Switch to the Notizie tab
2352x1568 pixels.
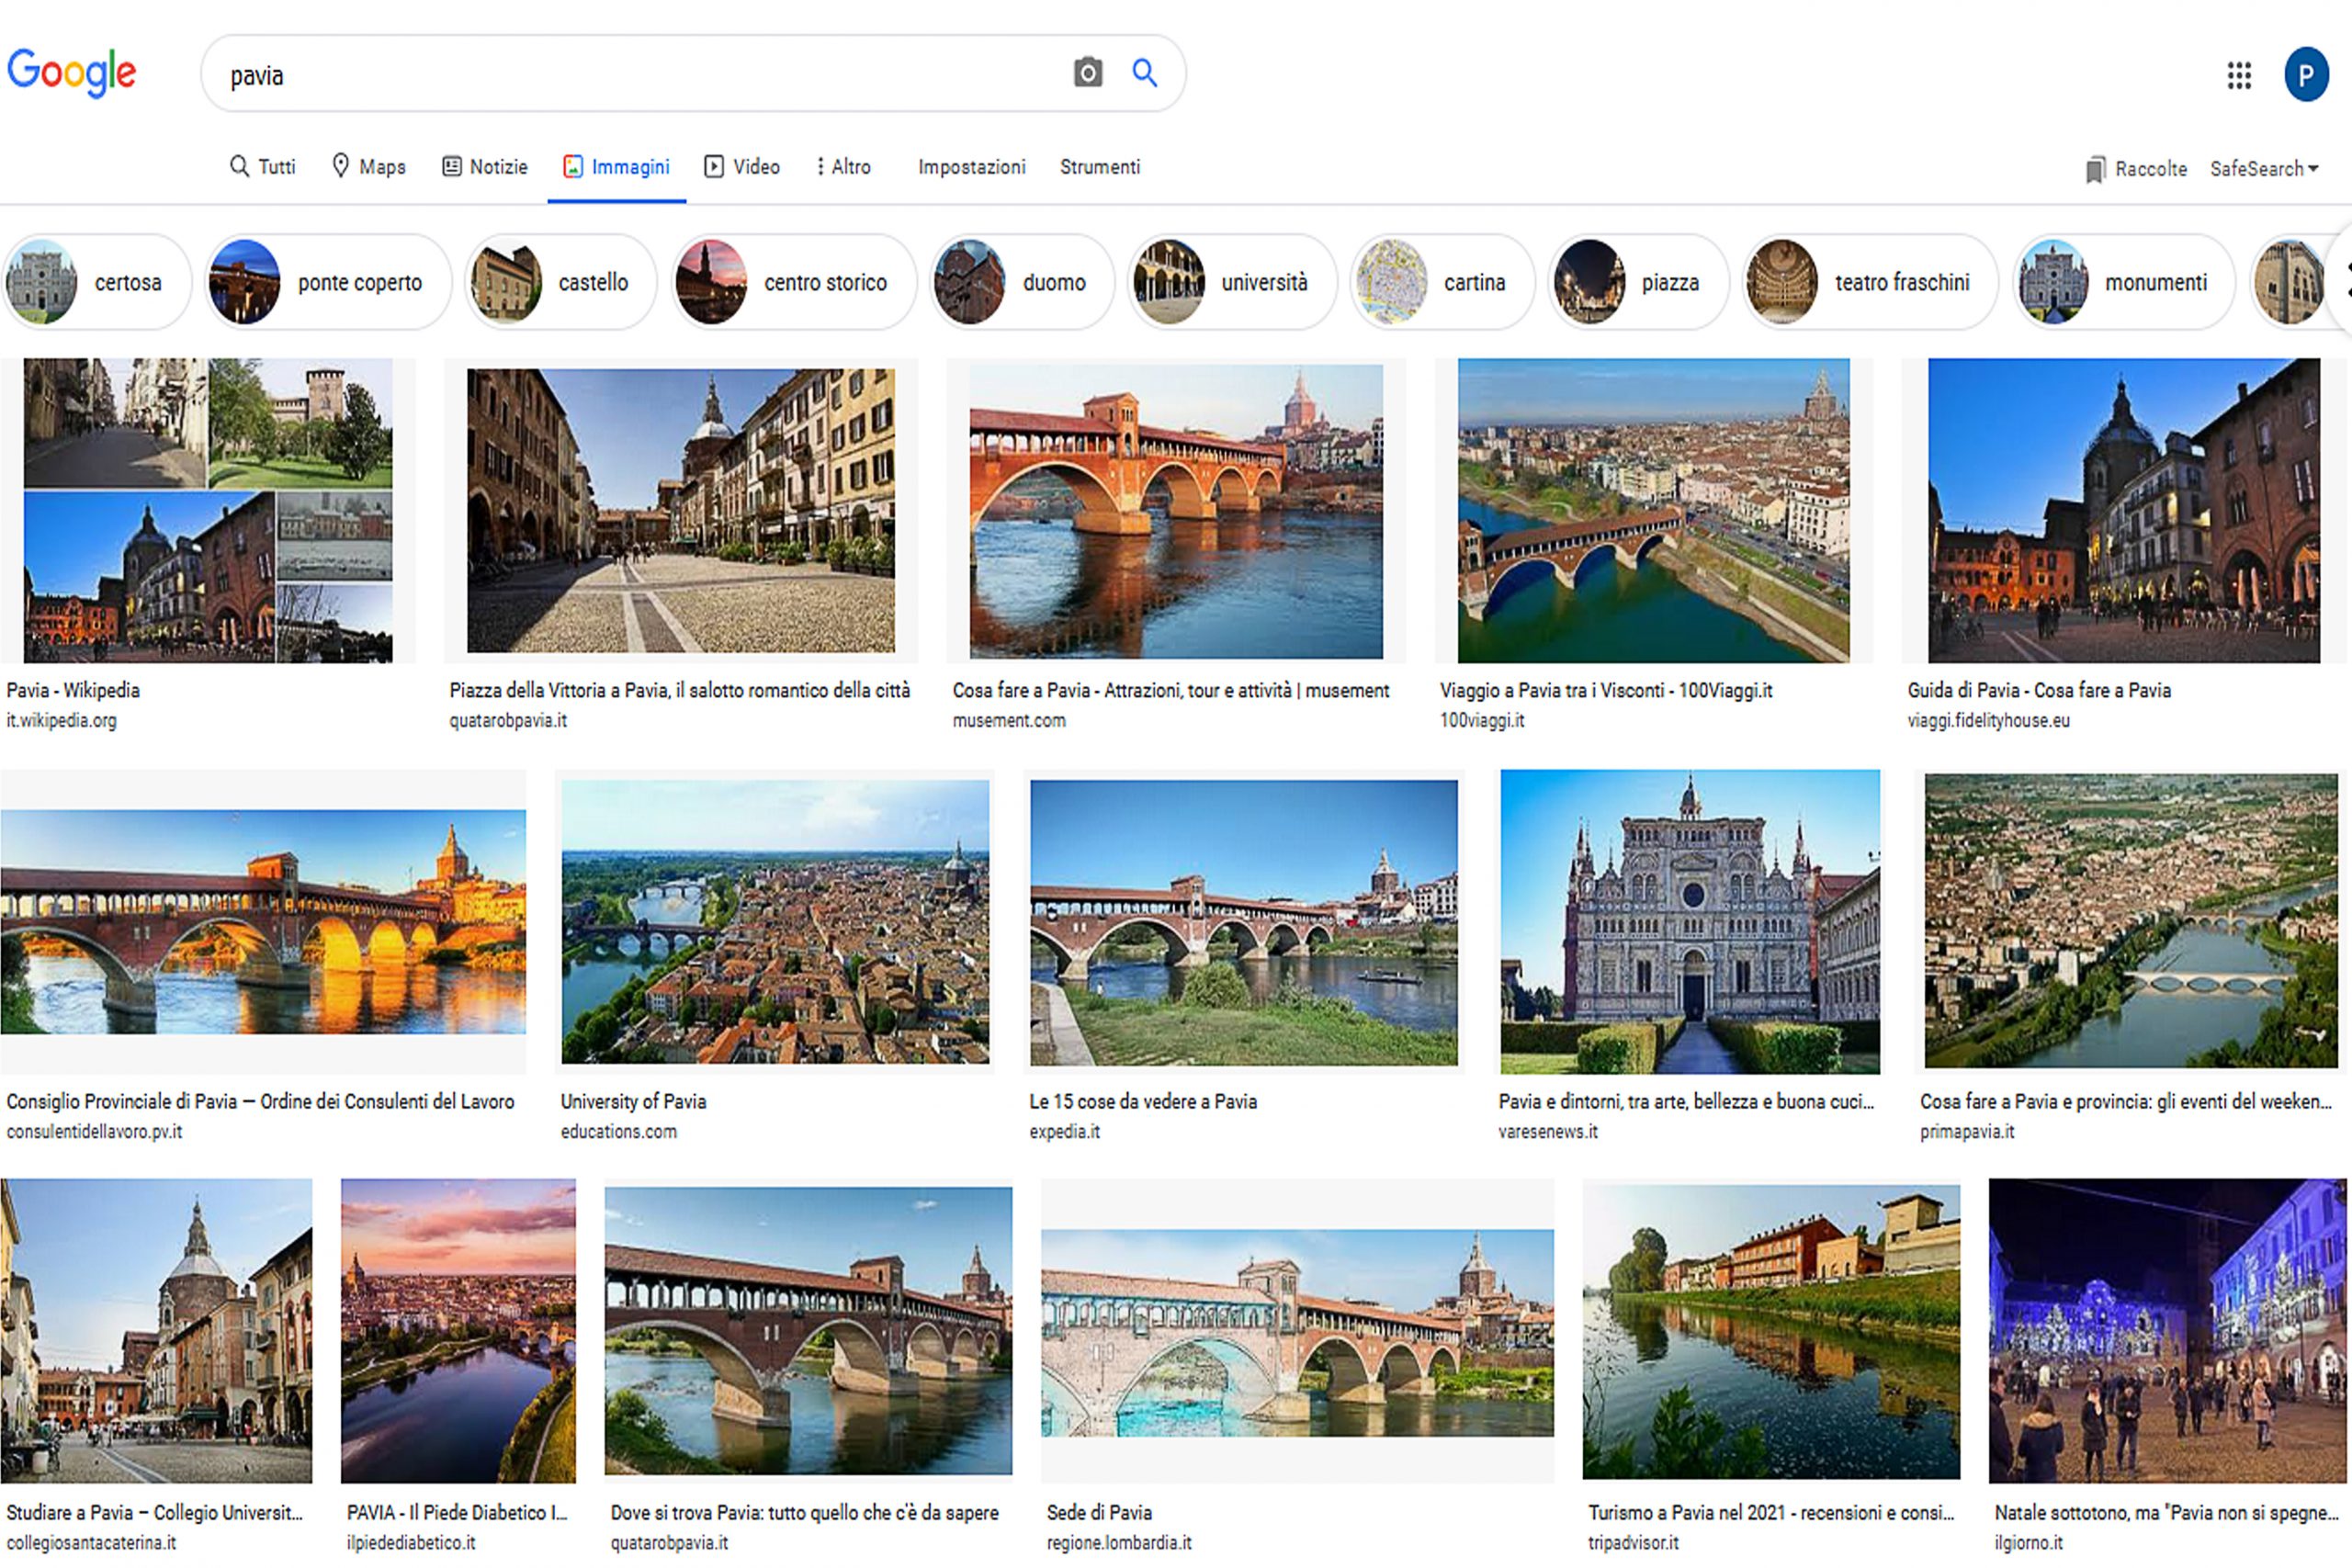485,167
